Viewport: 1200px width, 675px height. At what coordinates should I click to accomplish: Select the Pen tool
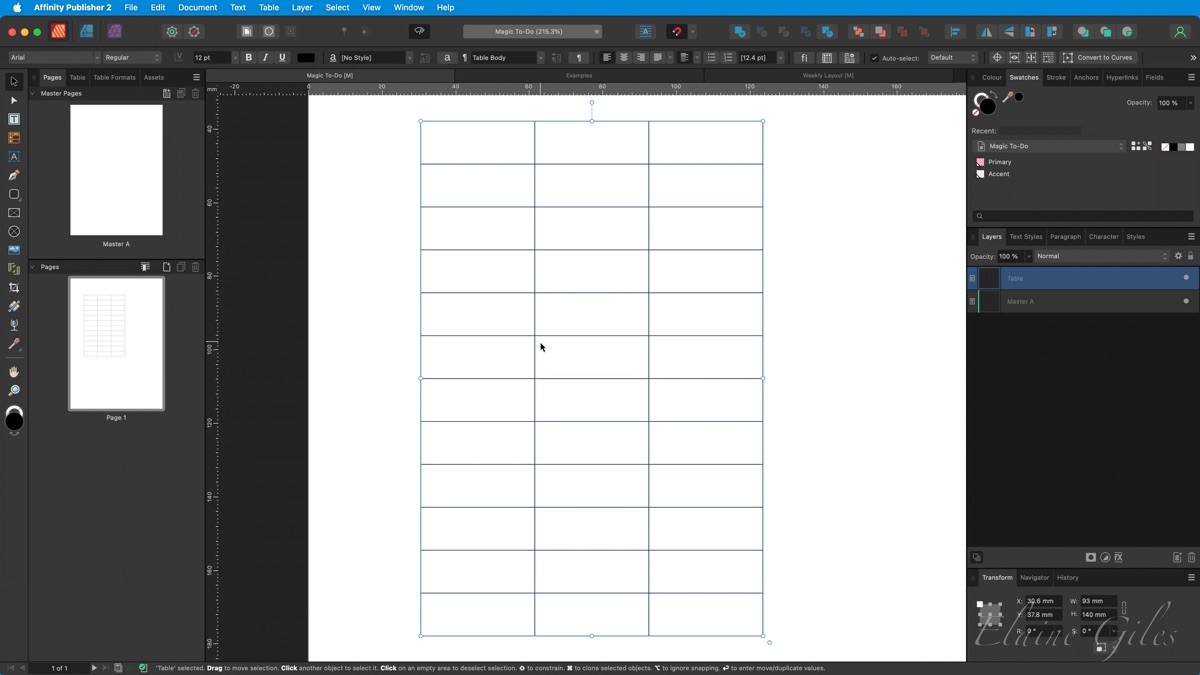pyautogui.click(x=14, y=175)
